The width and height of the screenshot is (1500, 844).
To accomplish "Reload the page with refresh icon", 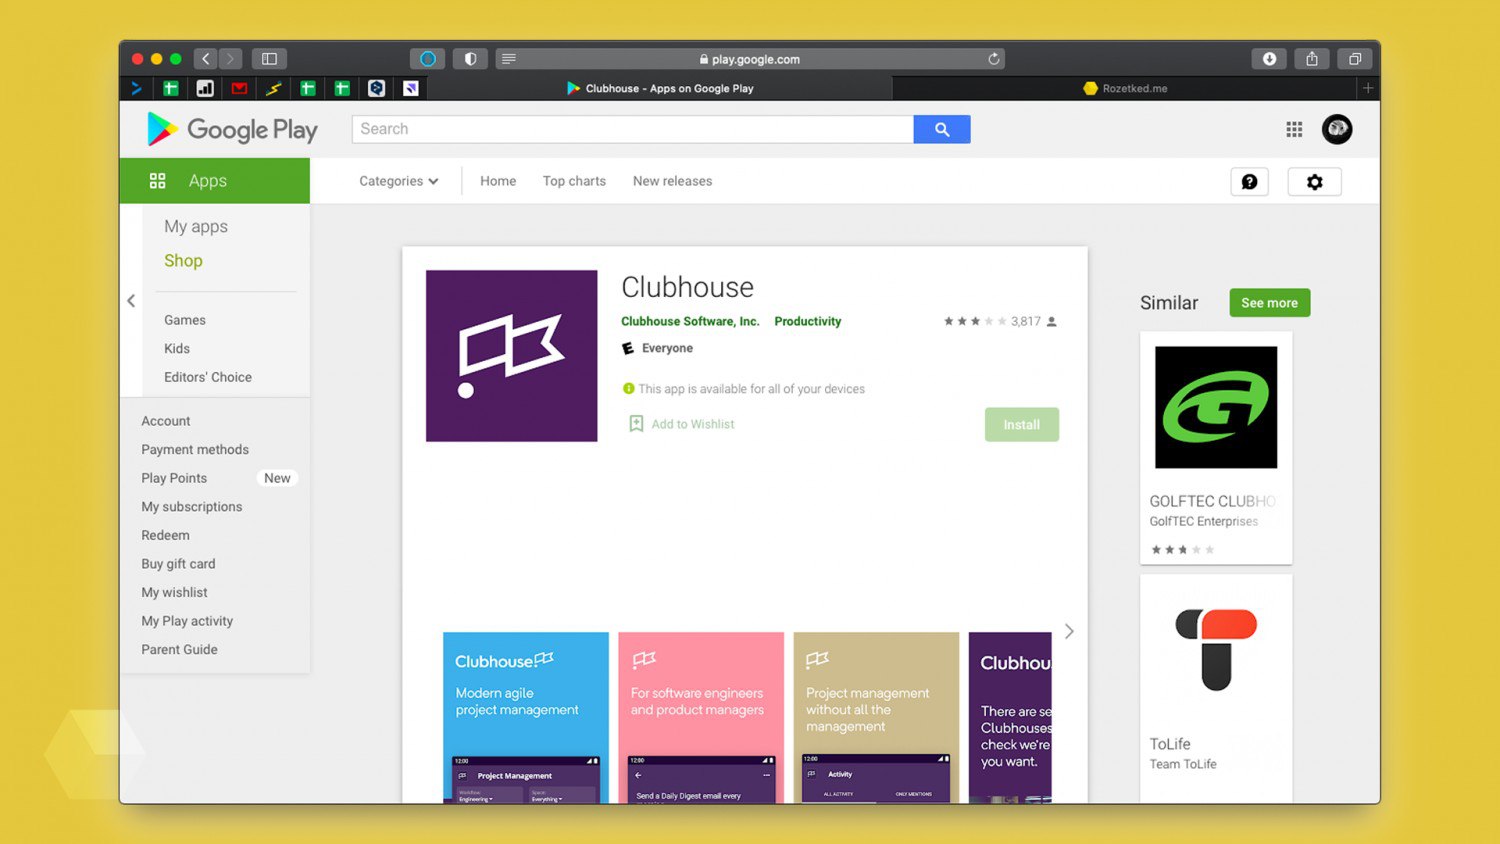I will tap(993, 59).
